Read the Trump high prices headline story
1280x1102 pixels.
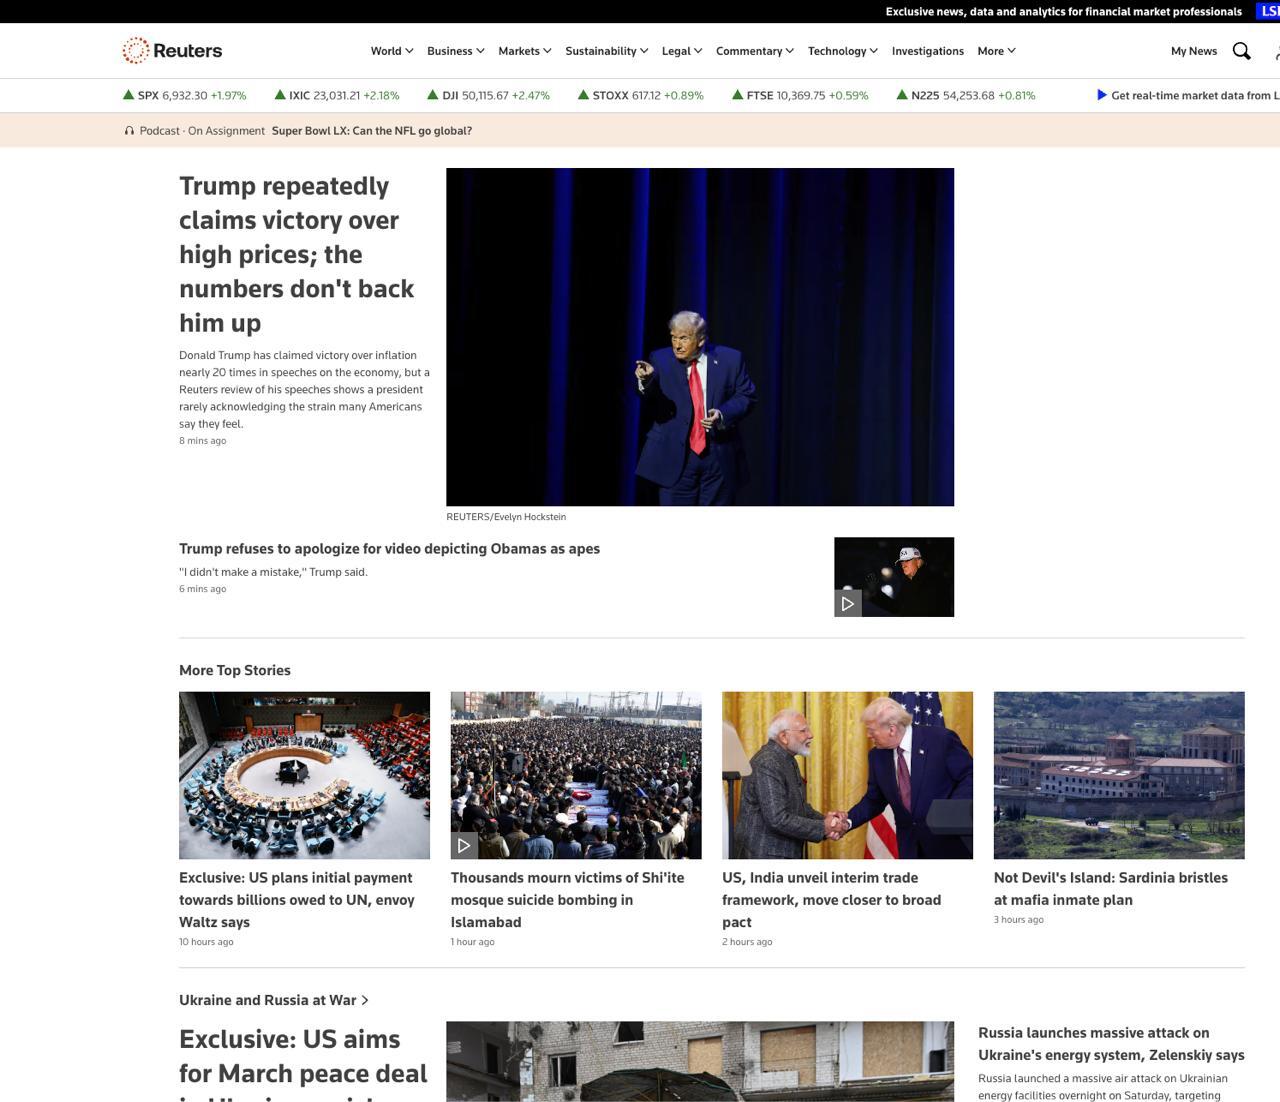[296, 254]
